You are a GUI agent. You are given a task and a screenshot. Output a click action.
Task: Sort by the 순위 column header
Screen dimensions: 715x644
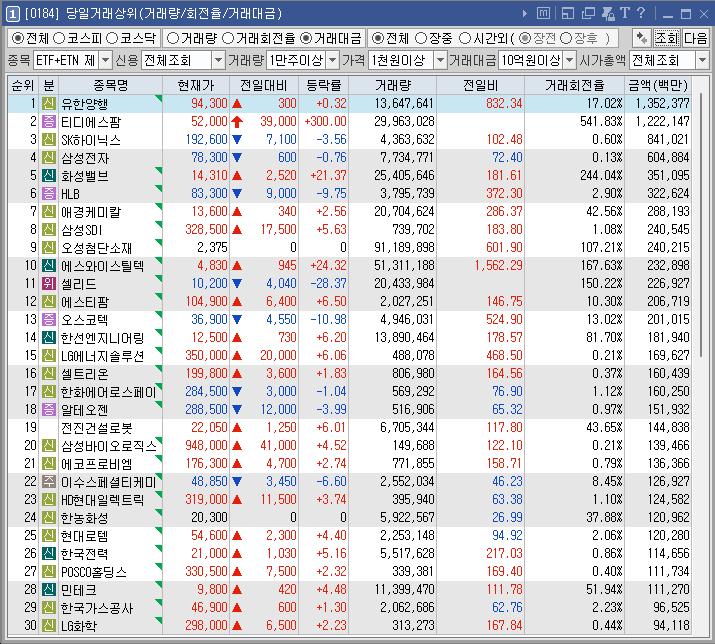point(23,85)
